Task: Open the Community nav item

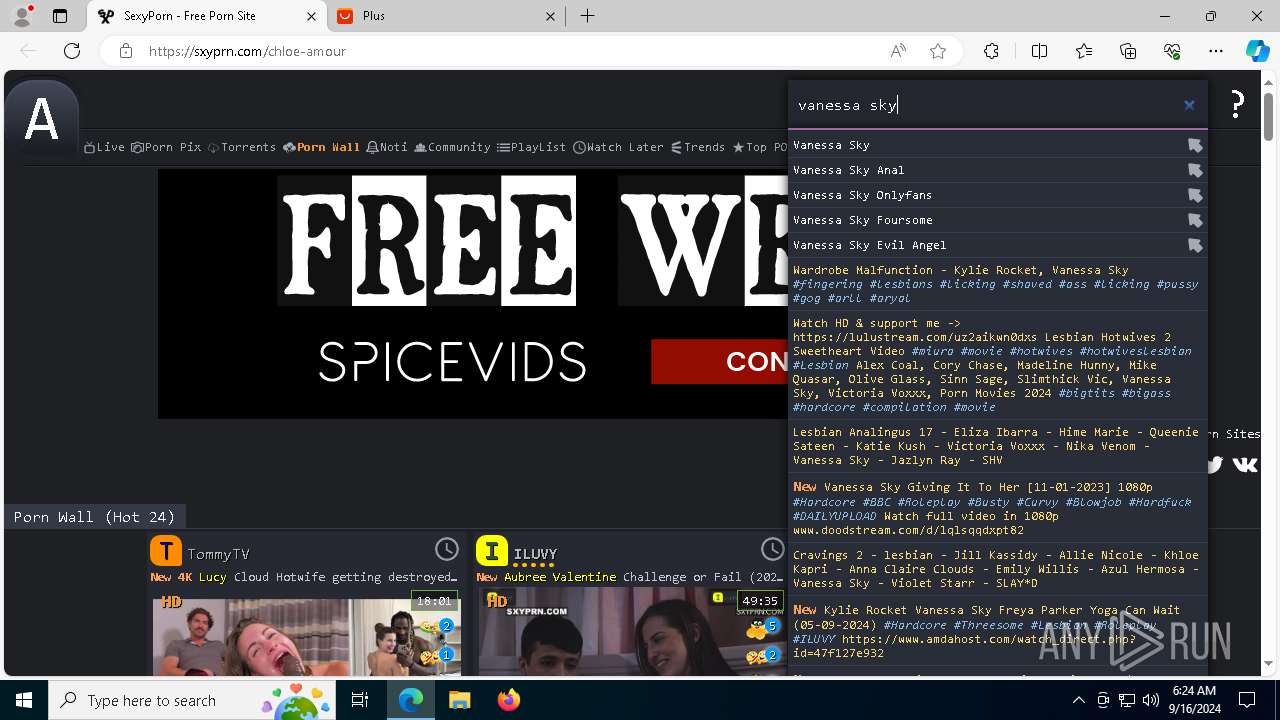Action: pos(452,147)
